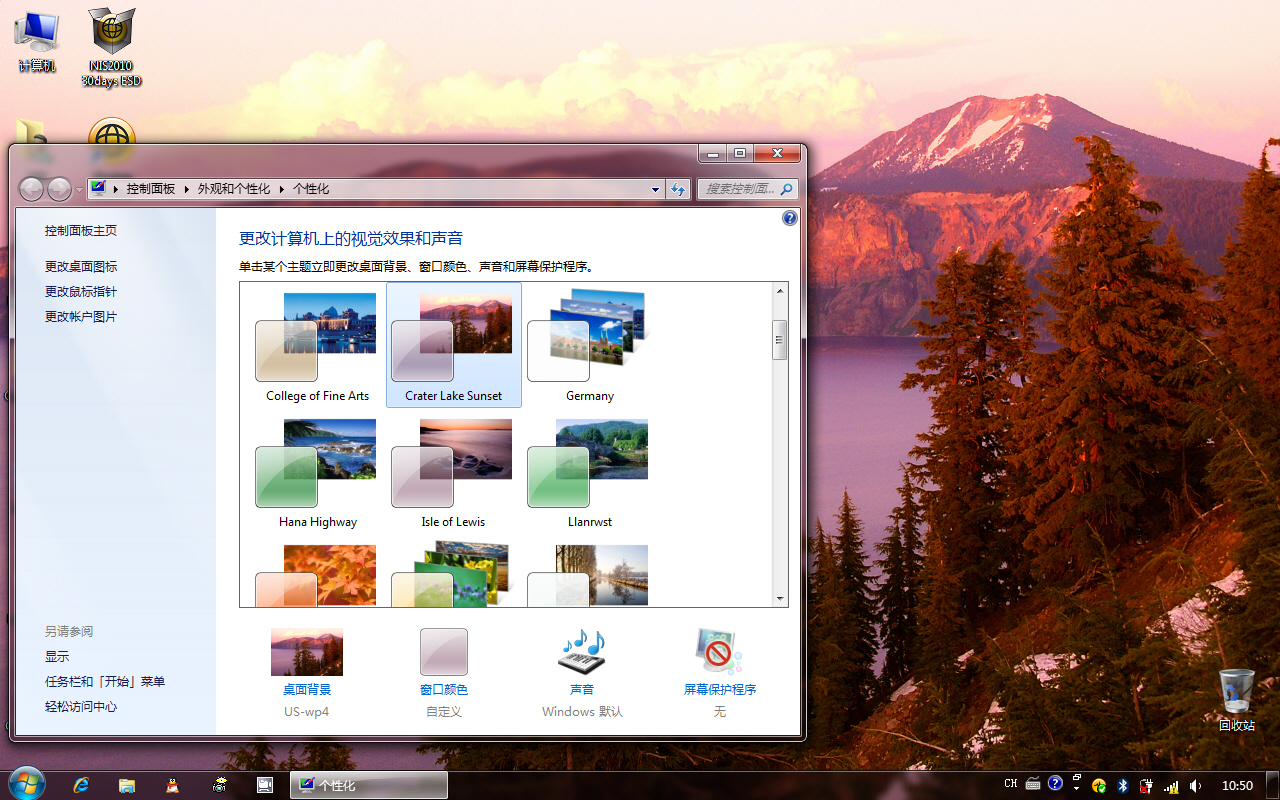The height and width of the screenshot is (800, 1280).
Task: Select the autumn leaves theme thumbnail
Action: click(x=317, y=575)
